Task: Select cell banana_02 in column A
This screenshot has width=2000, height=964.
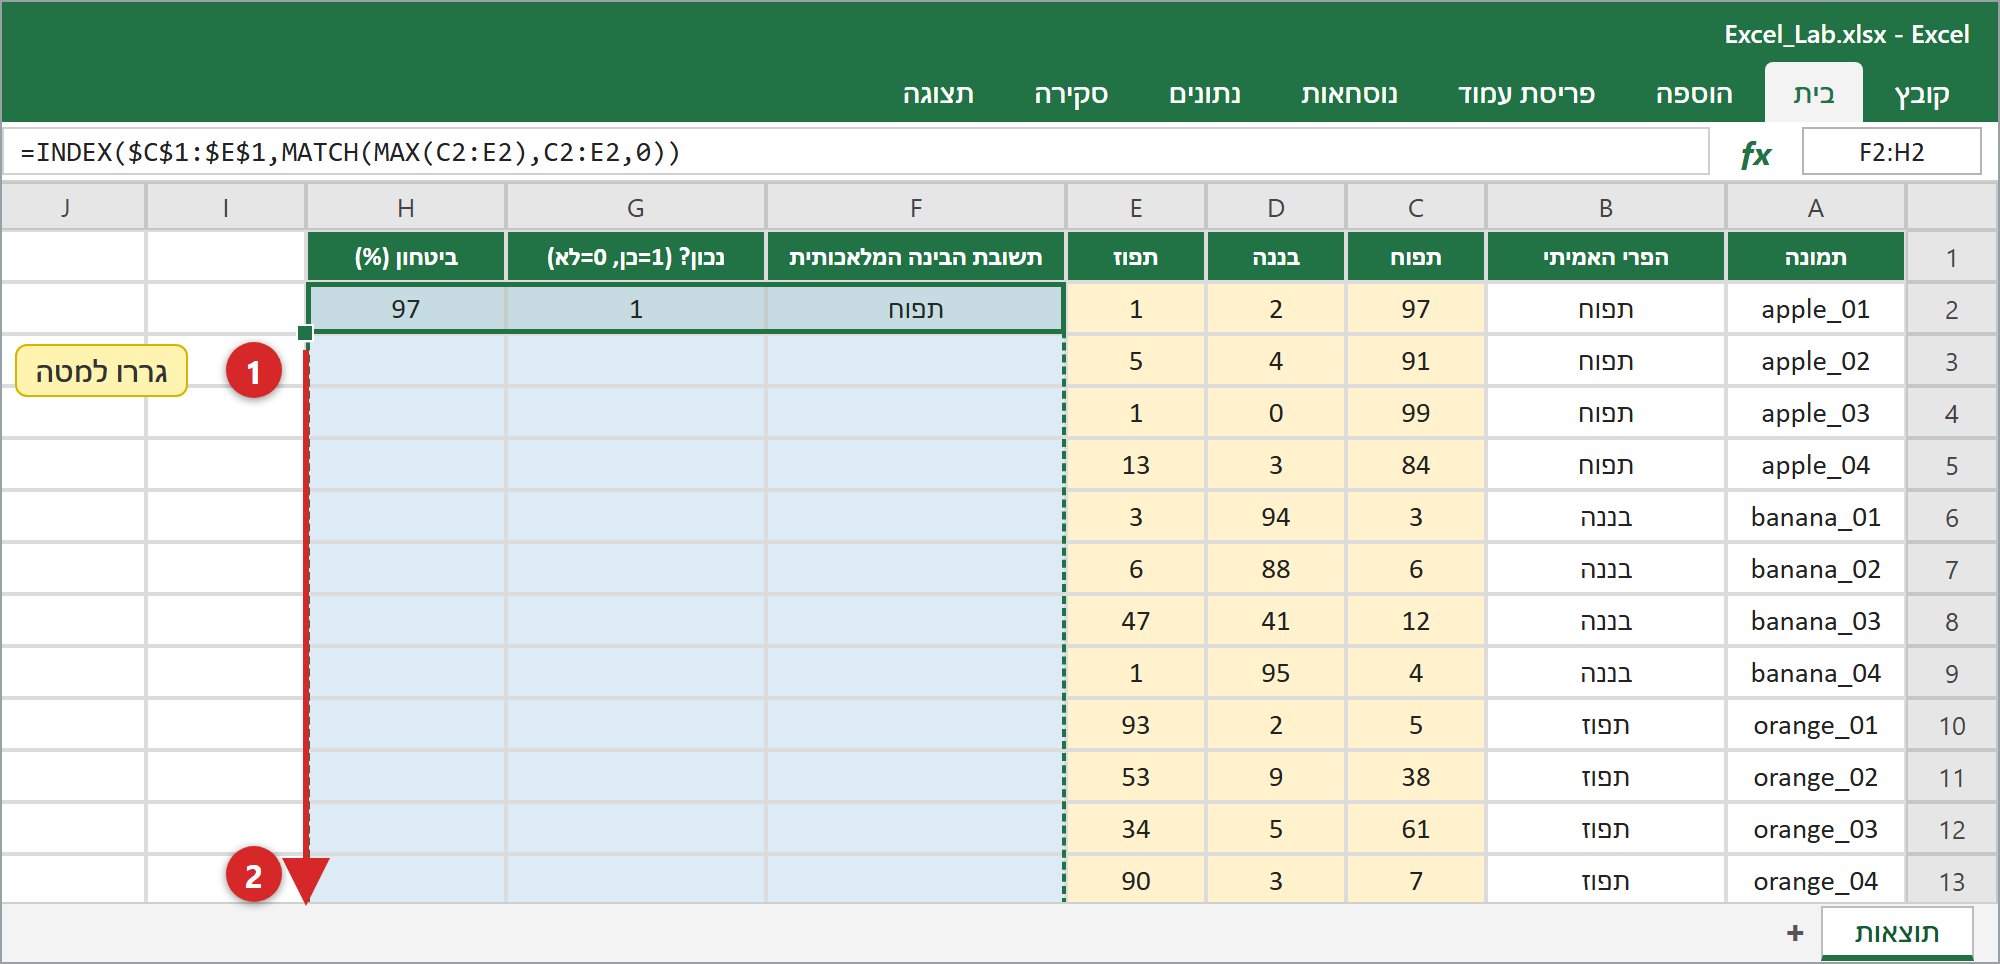Action: click(1816, 569)
